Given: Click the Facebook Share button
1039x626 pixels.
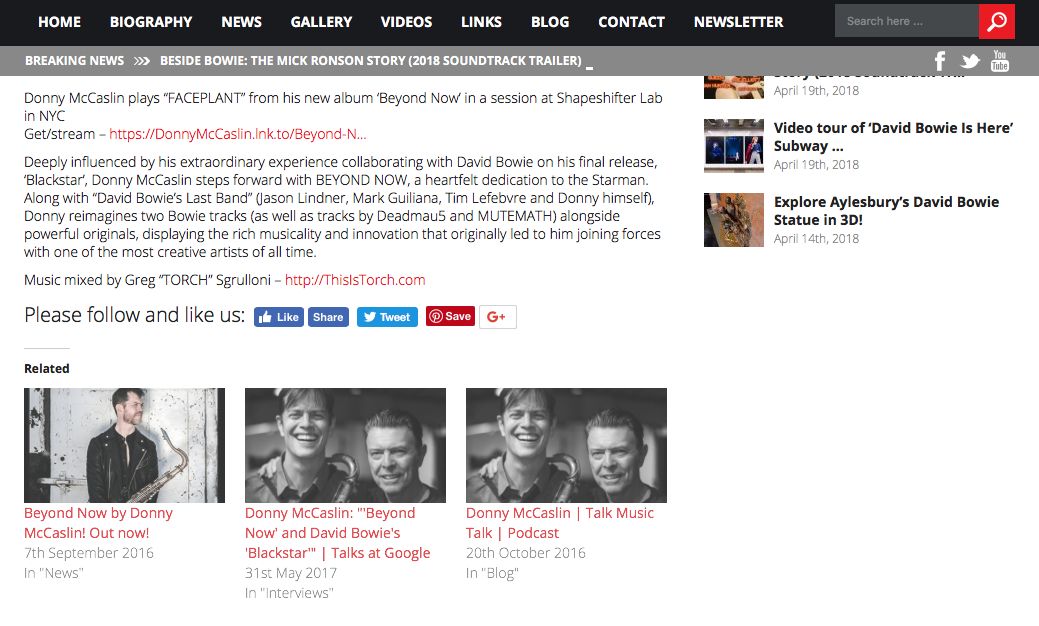Looking at the screenshot, I should click(328, 317).
